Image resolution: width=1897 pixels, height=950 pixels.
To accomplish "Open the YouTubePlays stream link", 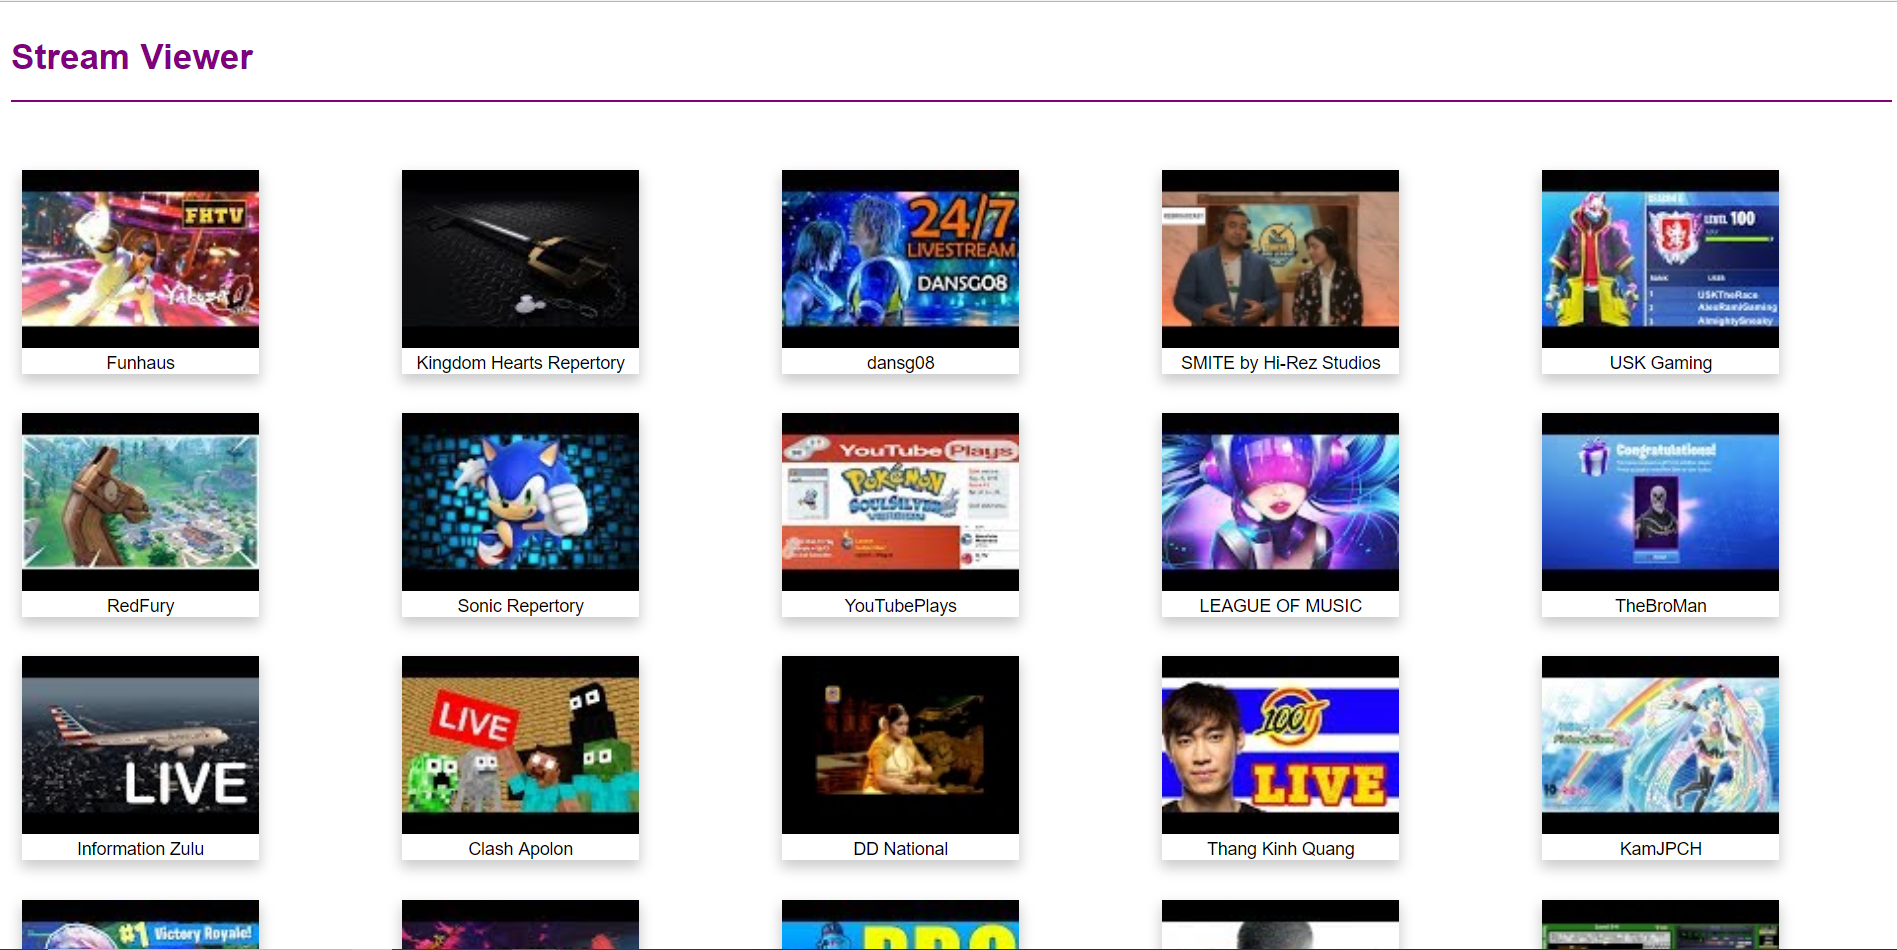I will tap(900, 605).
